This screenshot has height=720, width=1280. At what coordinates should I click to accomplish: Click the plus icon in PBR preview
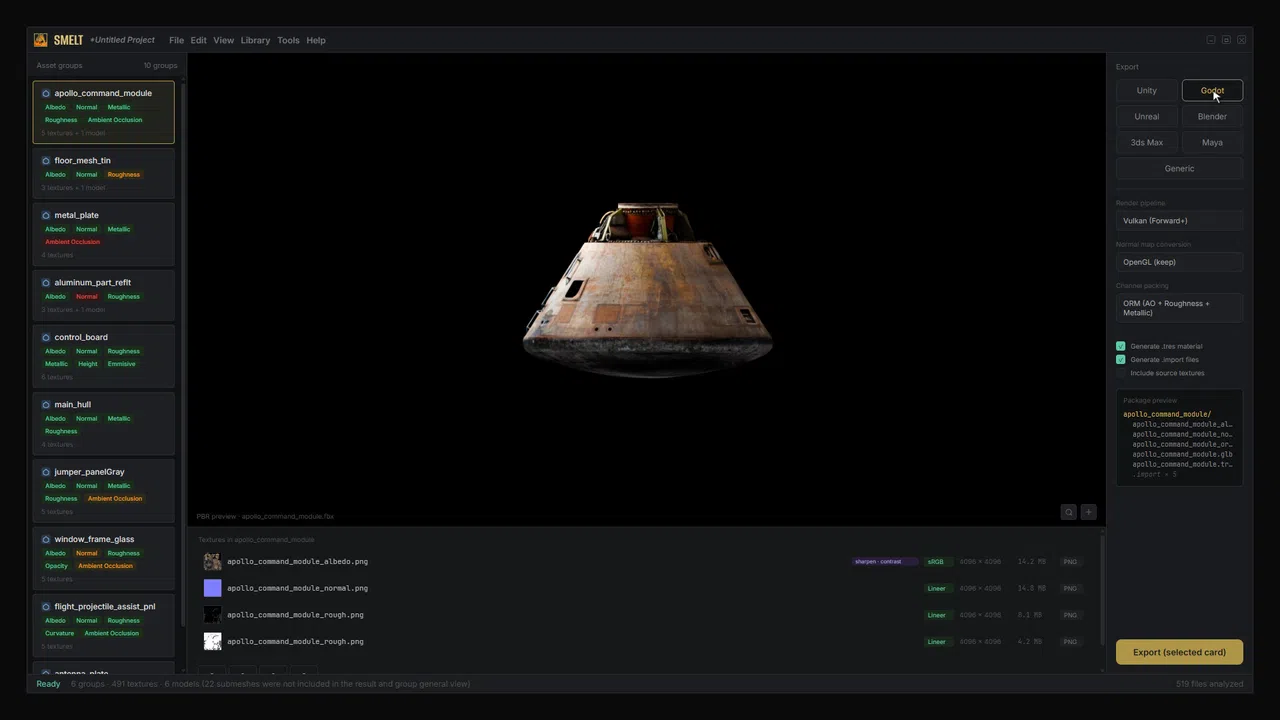(1088, 512)
